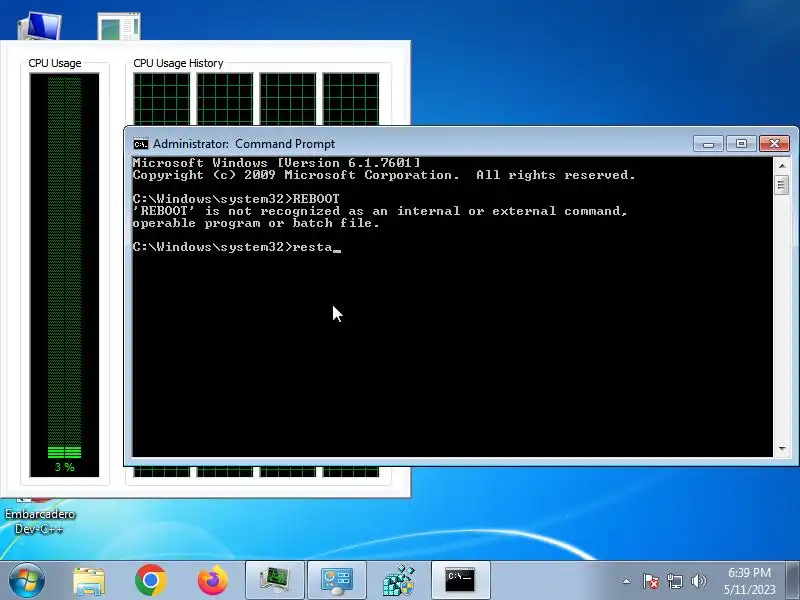This screenshot has height=600, width=800.
Task: Open the Registry Editor taskbar icon
Action: 399,581
